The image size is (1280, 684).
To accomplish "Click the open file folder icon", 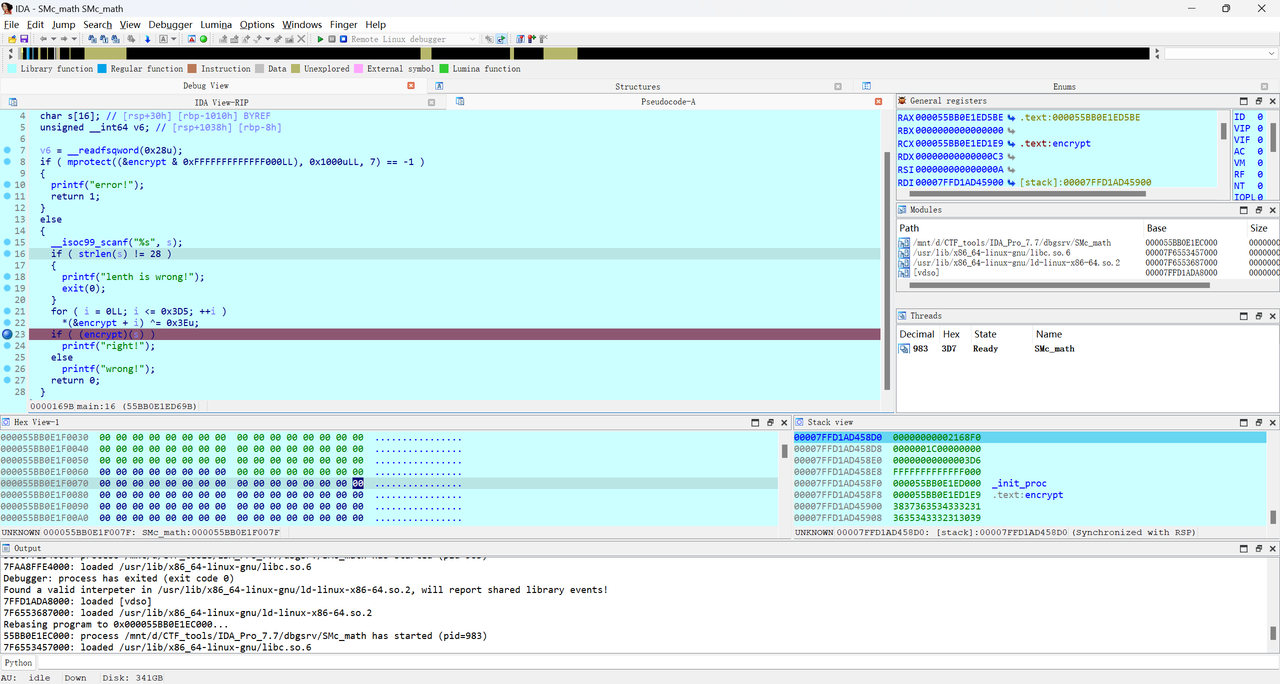I will point(12,39).
